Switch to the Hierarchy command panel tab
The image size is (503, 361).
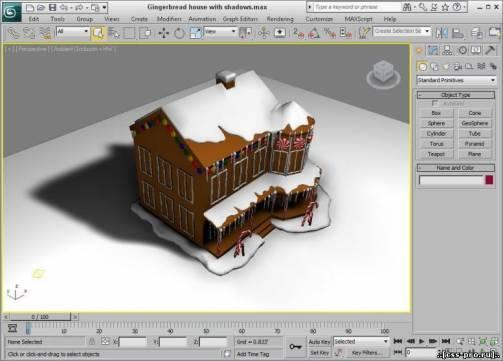pyautogui.click(x=447, y=50)
